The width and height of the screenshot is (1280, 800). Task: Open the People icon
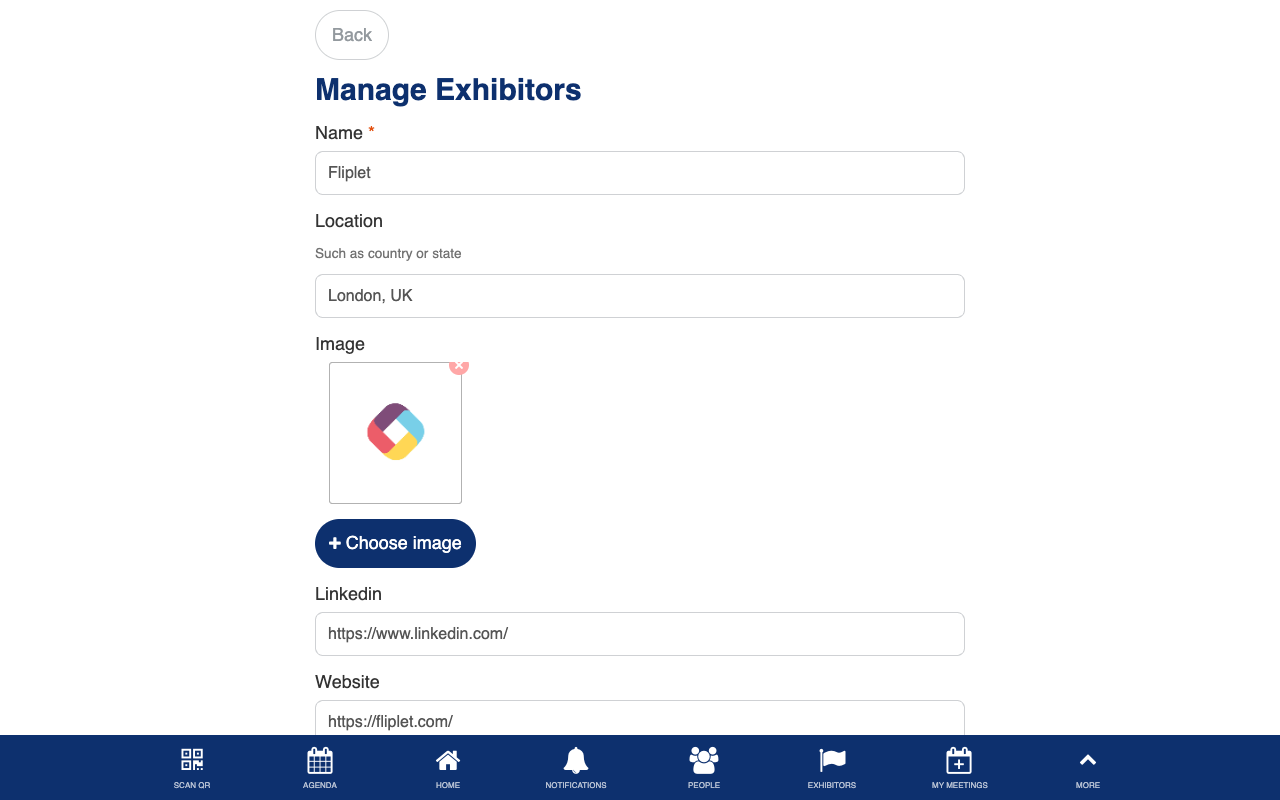tap(704, 760)
